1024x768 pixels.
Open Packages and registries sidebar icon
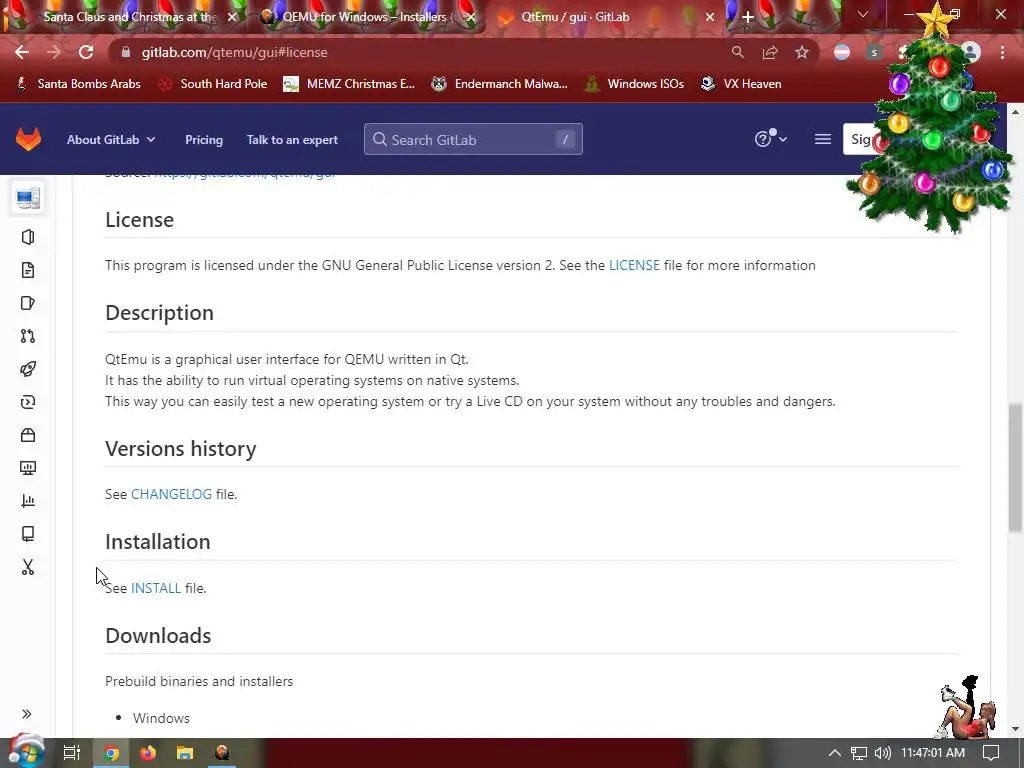click(x=27, y=435)
